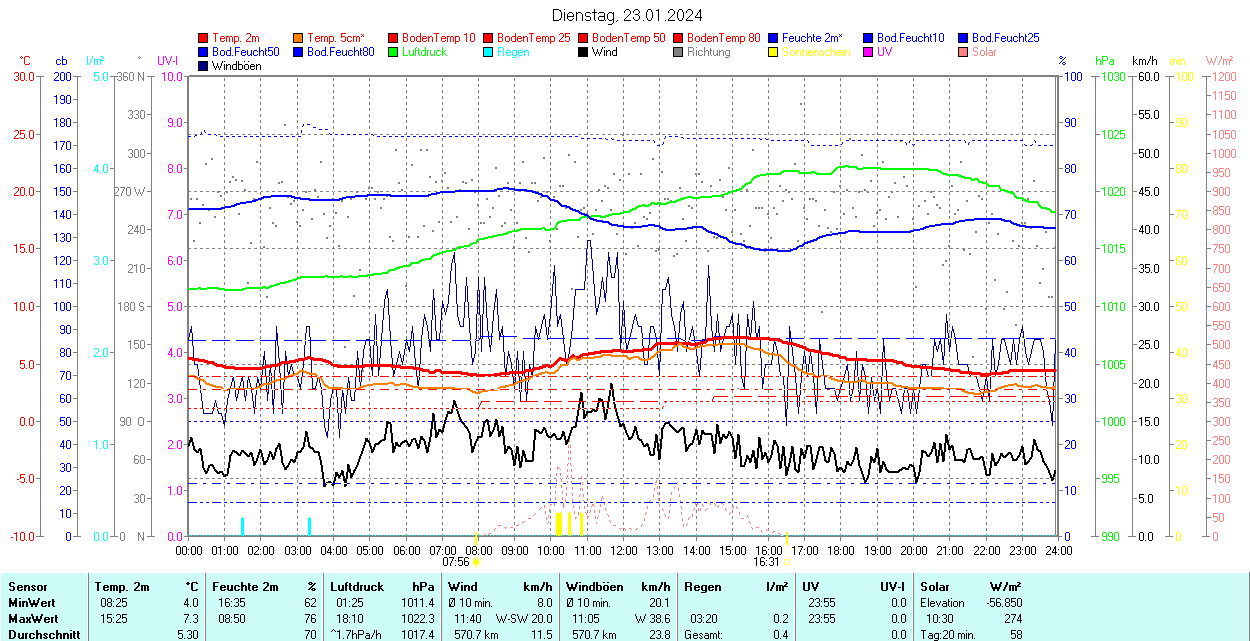The height and width of the screenshot is (641, 1250).
Task: Click the hPa axis unit label
Action: (1105, 61)
